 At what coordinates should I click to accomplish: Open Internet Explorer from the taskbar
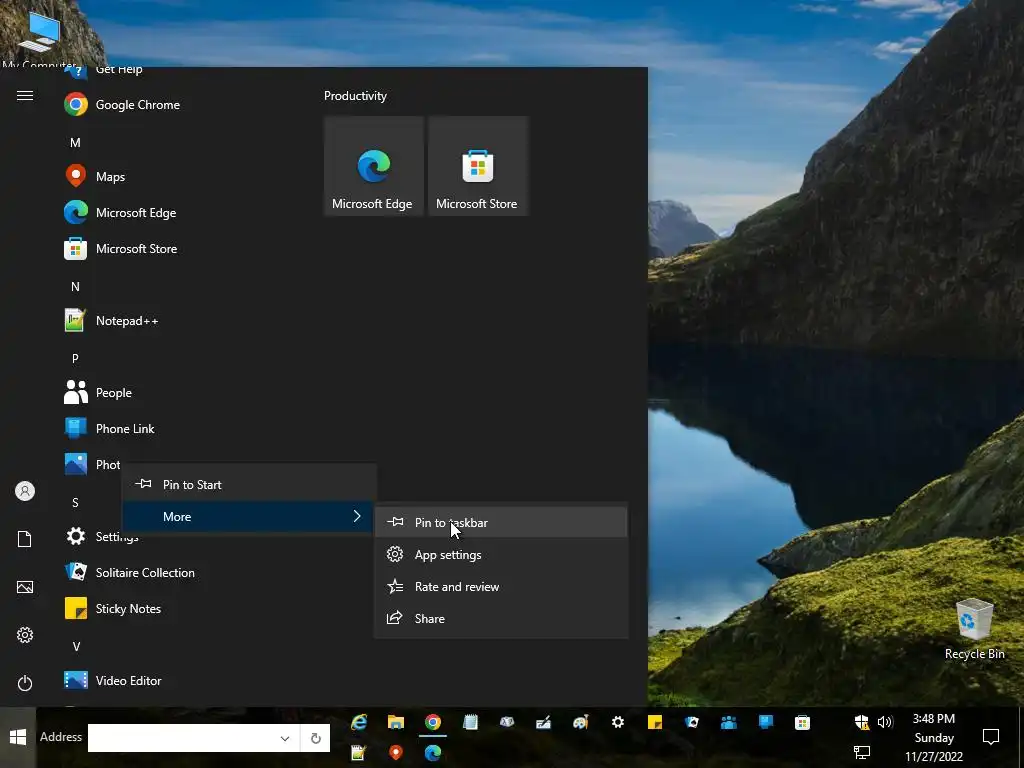click(x=359, y=722)
